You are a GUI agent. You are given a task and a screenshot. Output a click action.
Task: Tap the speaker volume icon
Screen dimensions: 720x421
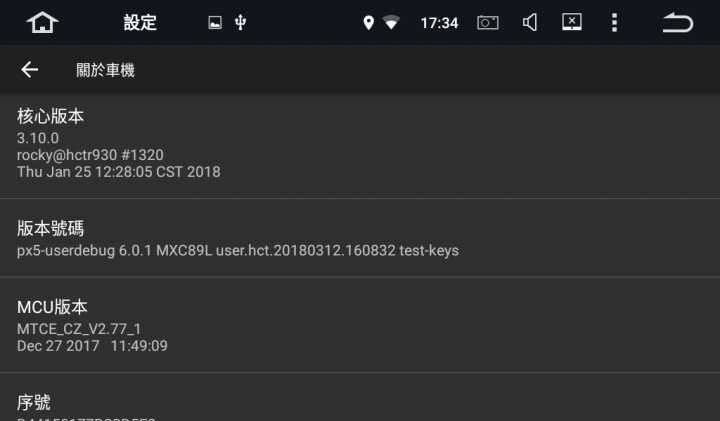530,22
